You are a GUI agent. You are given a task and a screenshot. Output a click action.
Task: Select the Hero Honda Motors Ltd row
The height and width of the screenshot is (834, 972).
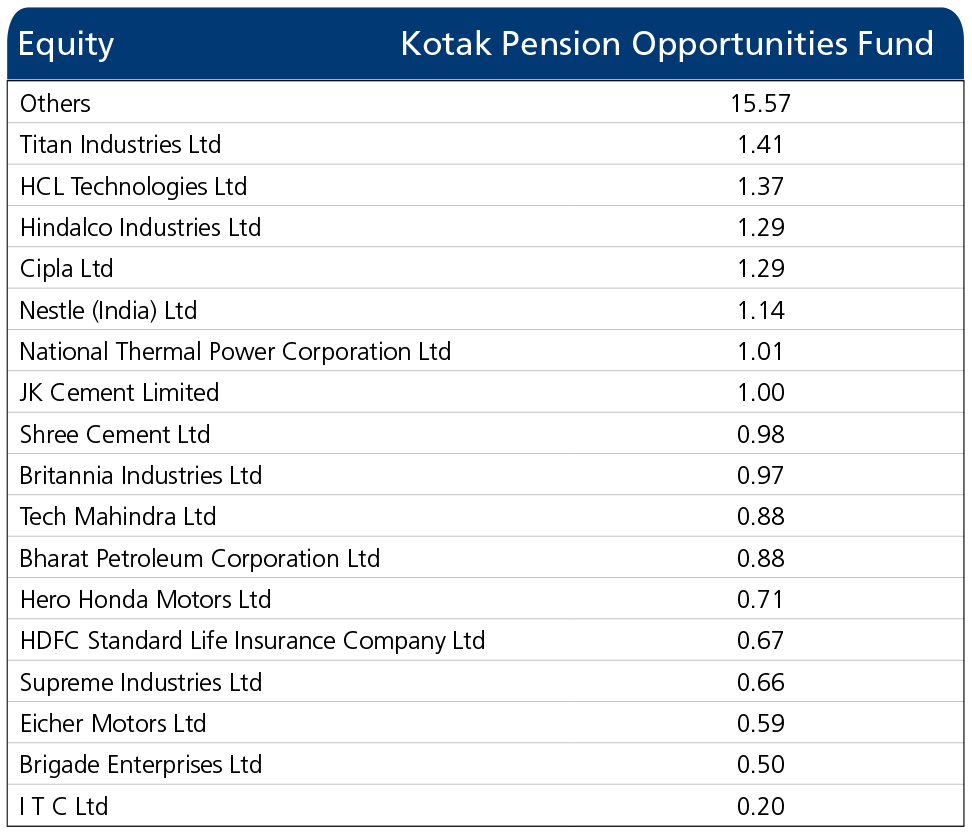(485, 599)
